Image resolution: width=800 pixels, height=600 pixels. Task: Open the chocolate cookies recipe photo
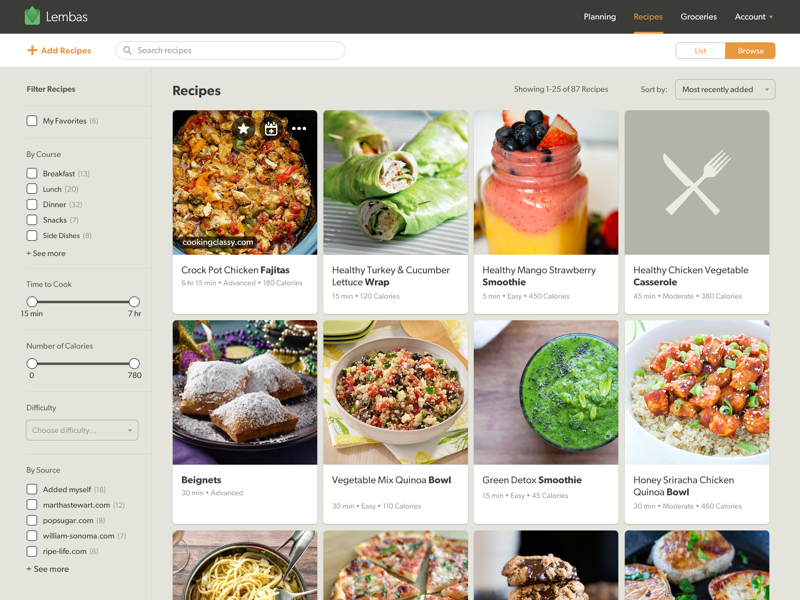(x=546, y=565)
